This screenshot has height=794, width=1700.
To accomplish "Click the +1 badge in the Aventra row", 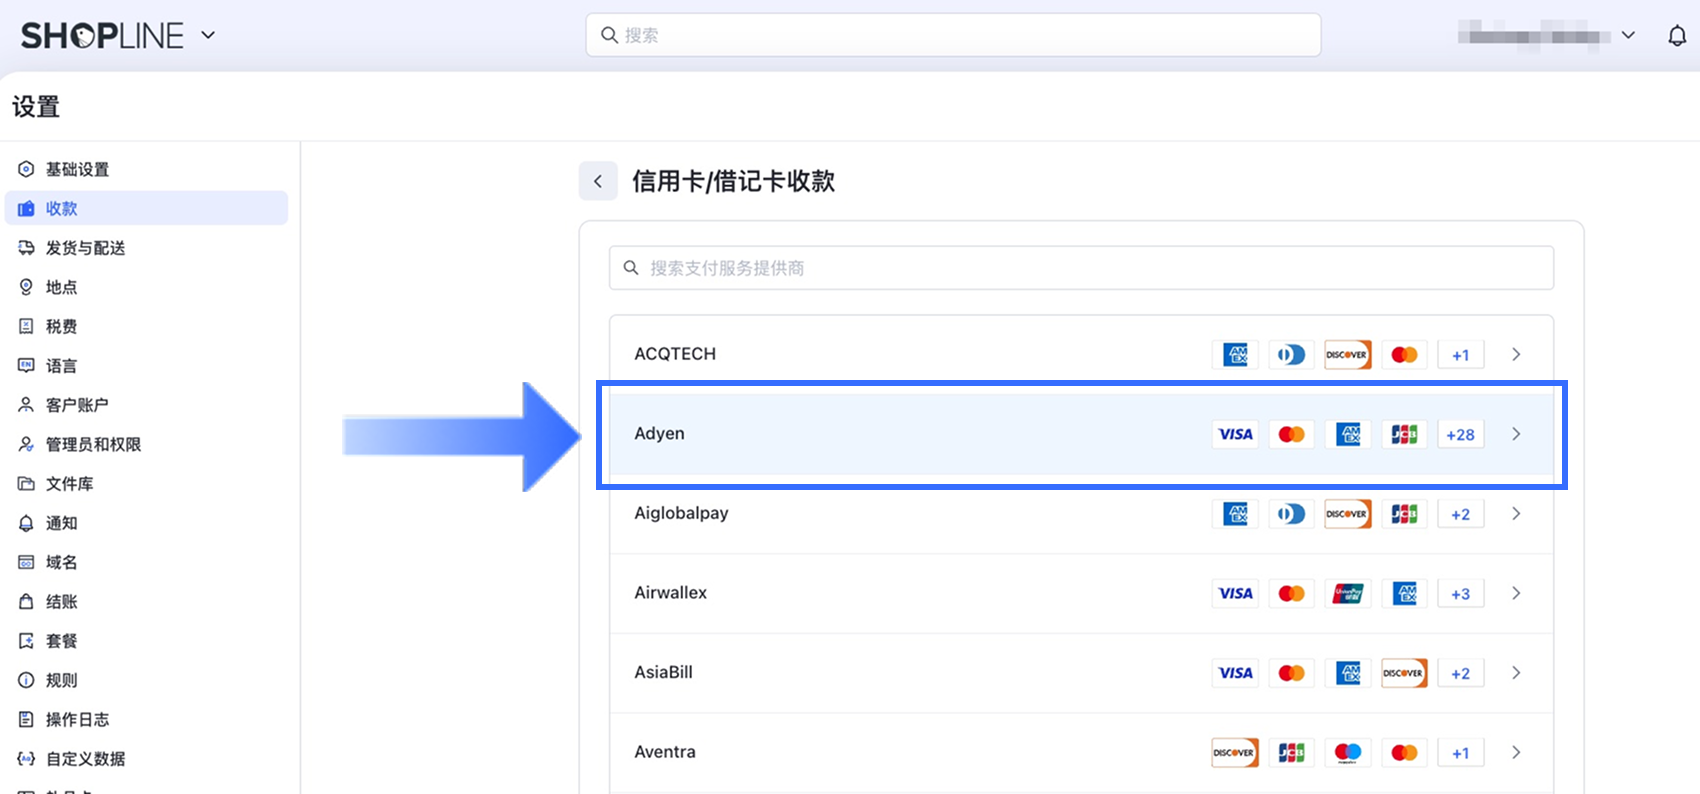I will coord(1460,752).
